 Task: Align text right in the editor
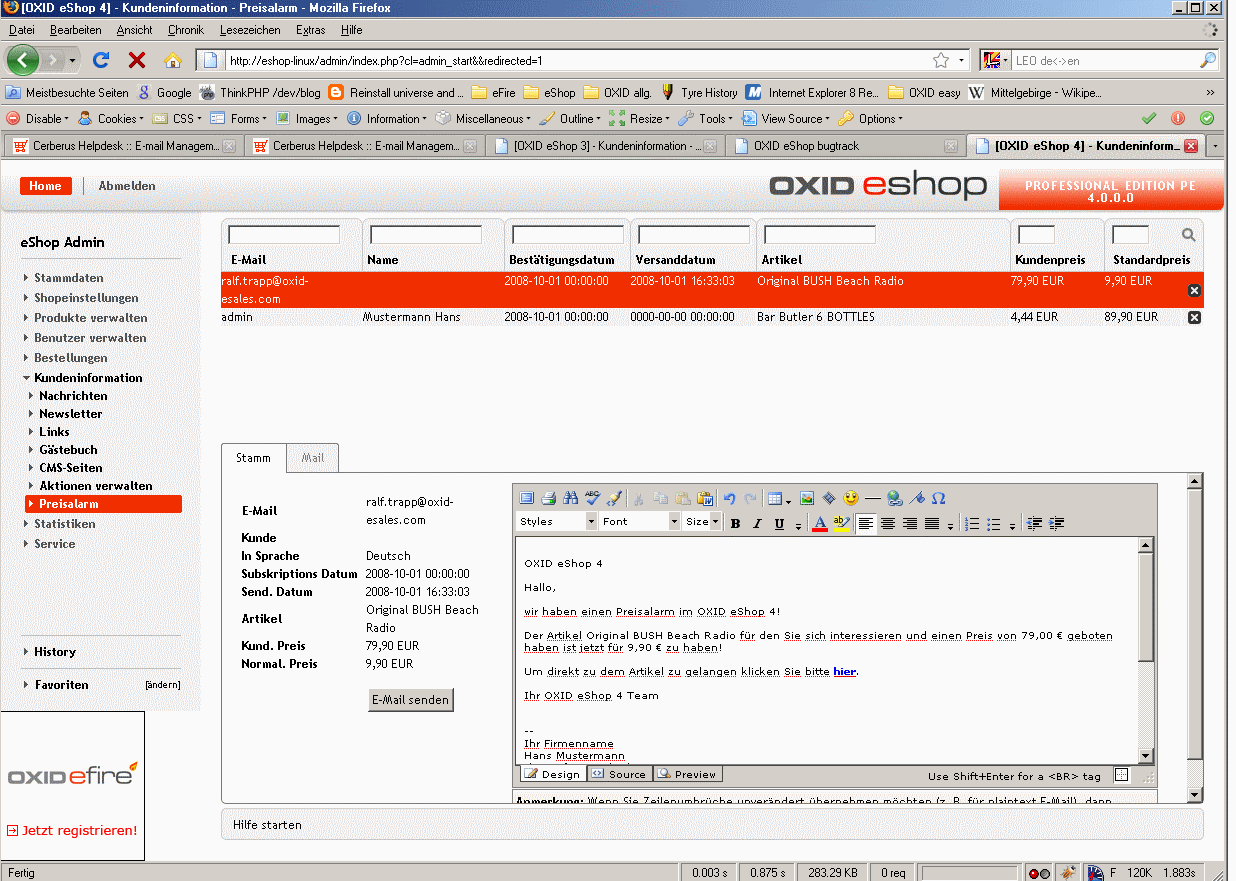point(910,523)
